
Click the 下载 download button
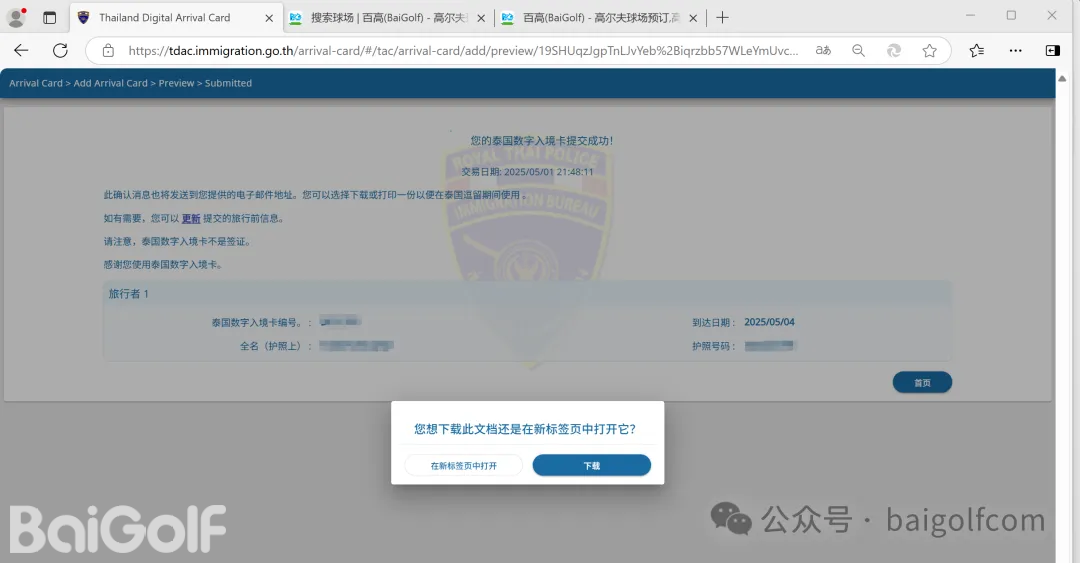[591, 466]
